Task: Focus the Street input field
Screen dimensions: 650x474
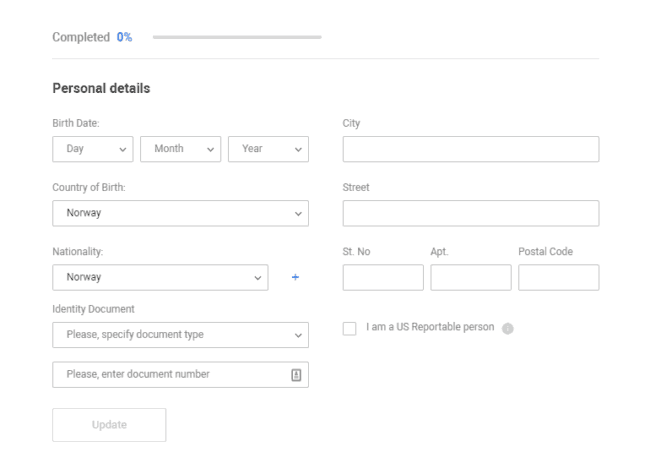Action: tap(471, 213)
